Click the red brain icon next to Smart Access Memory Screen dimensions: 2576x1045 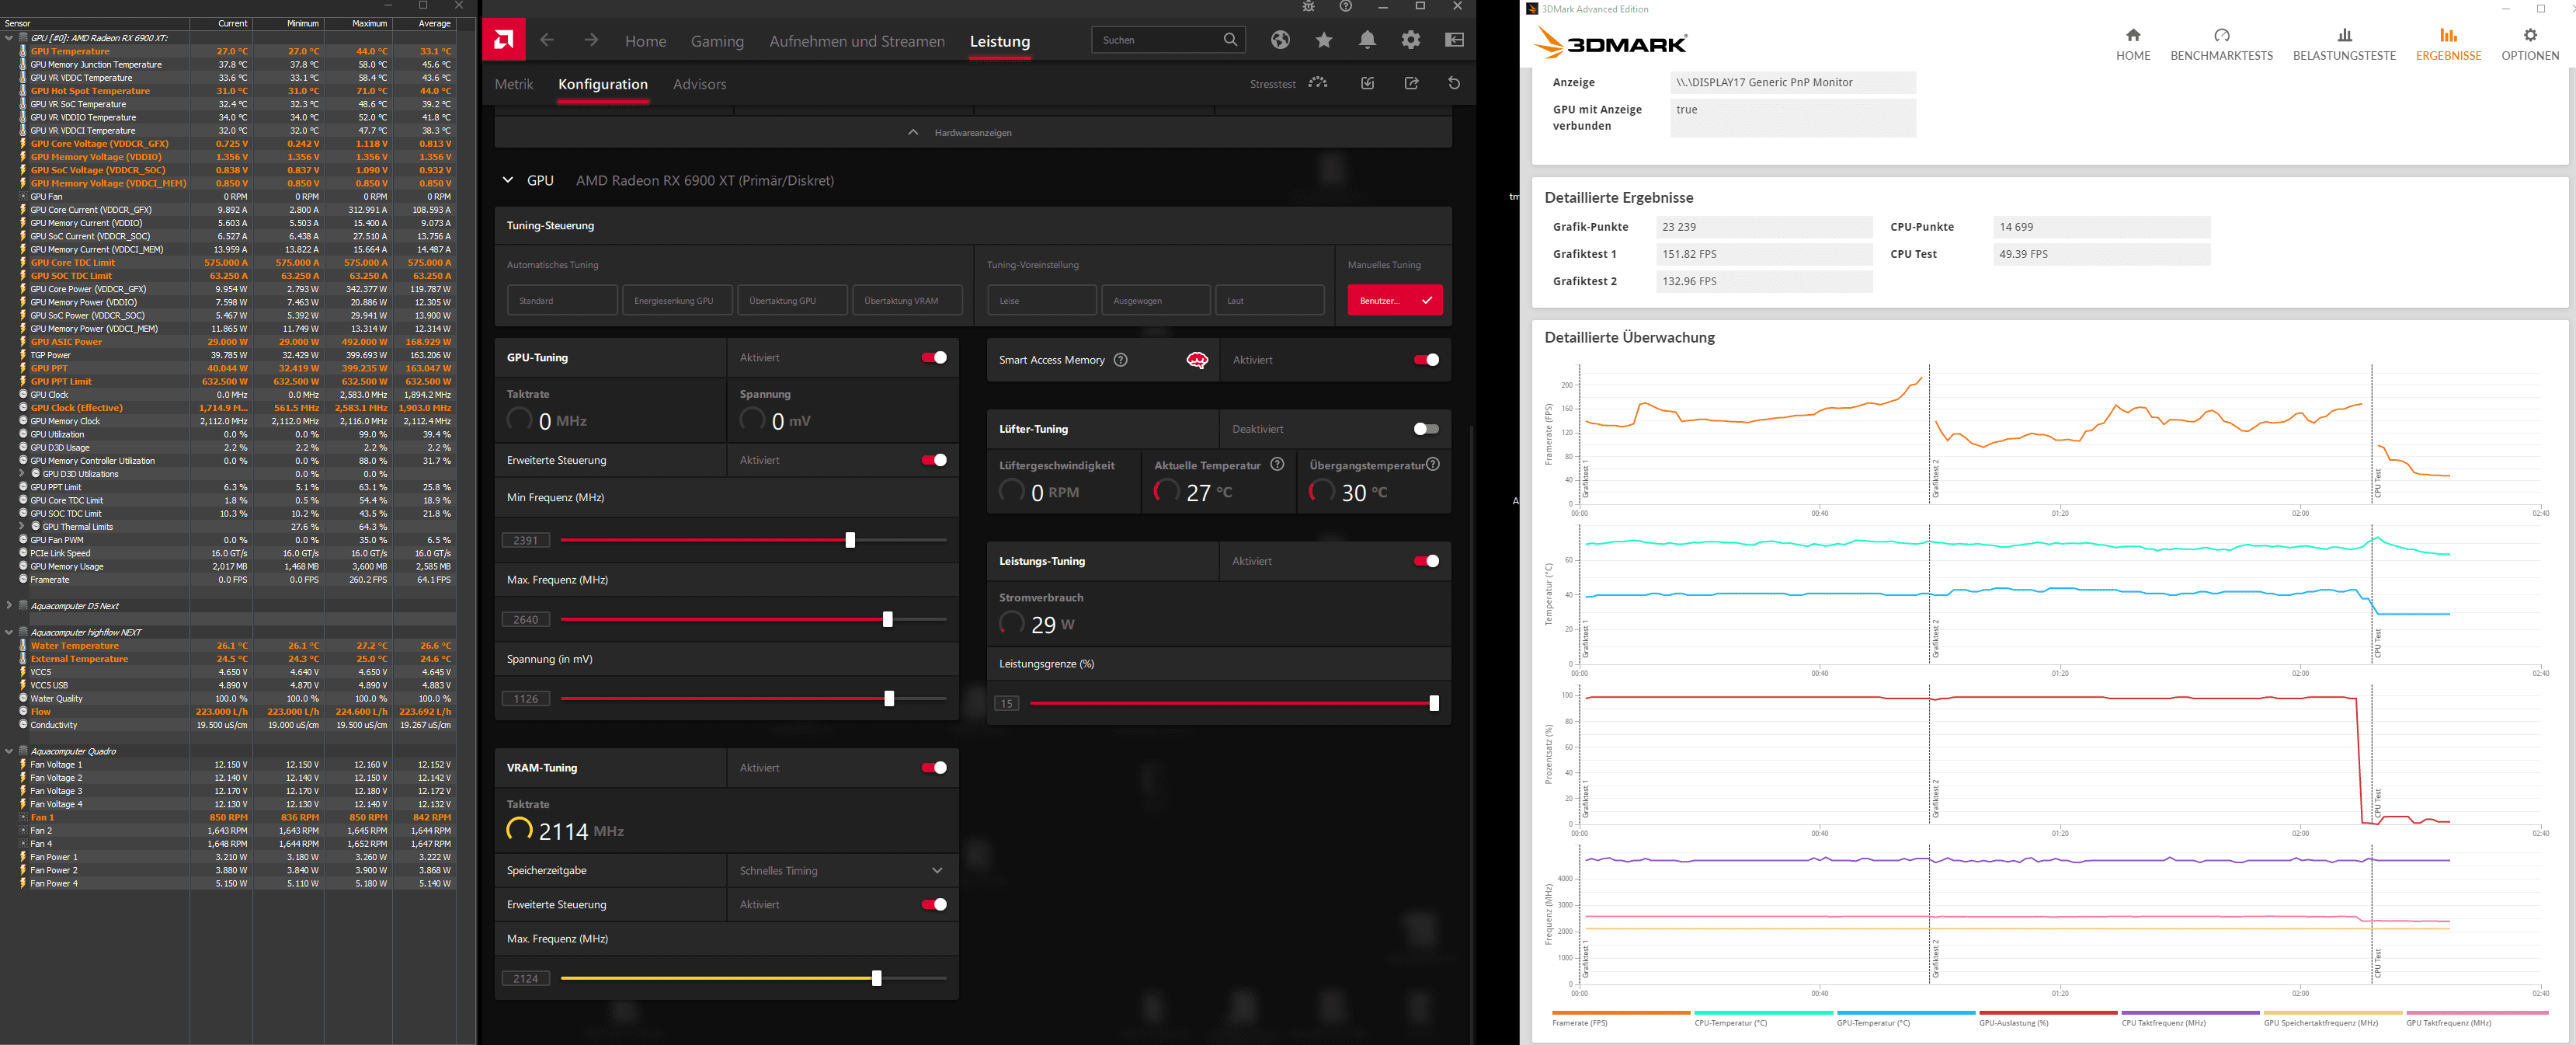pyautogui.click(x=1197, y=360)
